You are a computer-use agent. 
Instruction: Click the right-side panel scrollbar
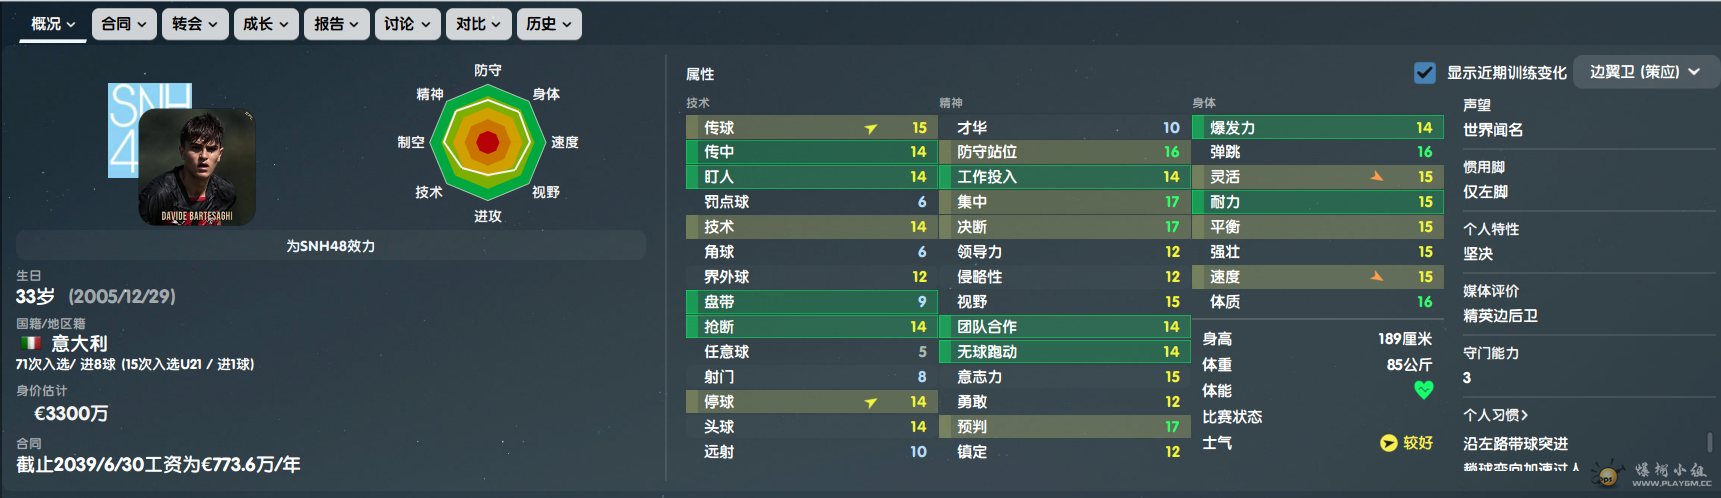pyautogui.click(x=1709, y=442)
